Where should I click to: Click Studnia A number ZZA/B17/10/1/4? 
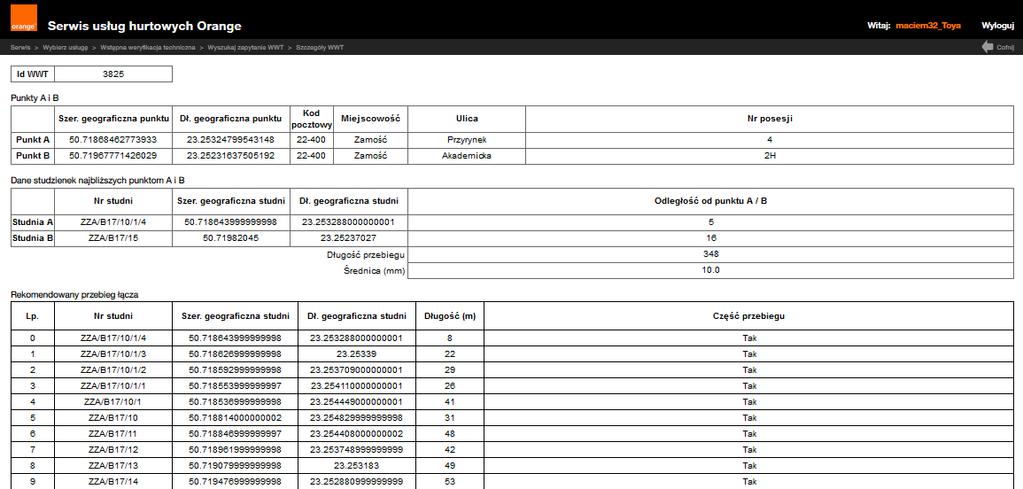(x=114, y=222)
